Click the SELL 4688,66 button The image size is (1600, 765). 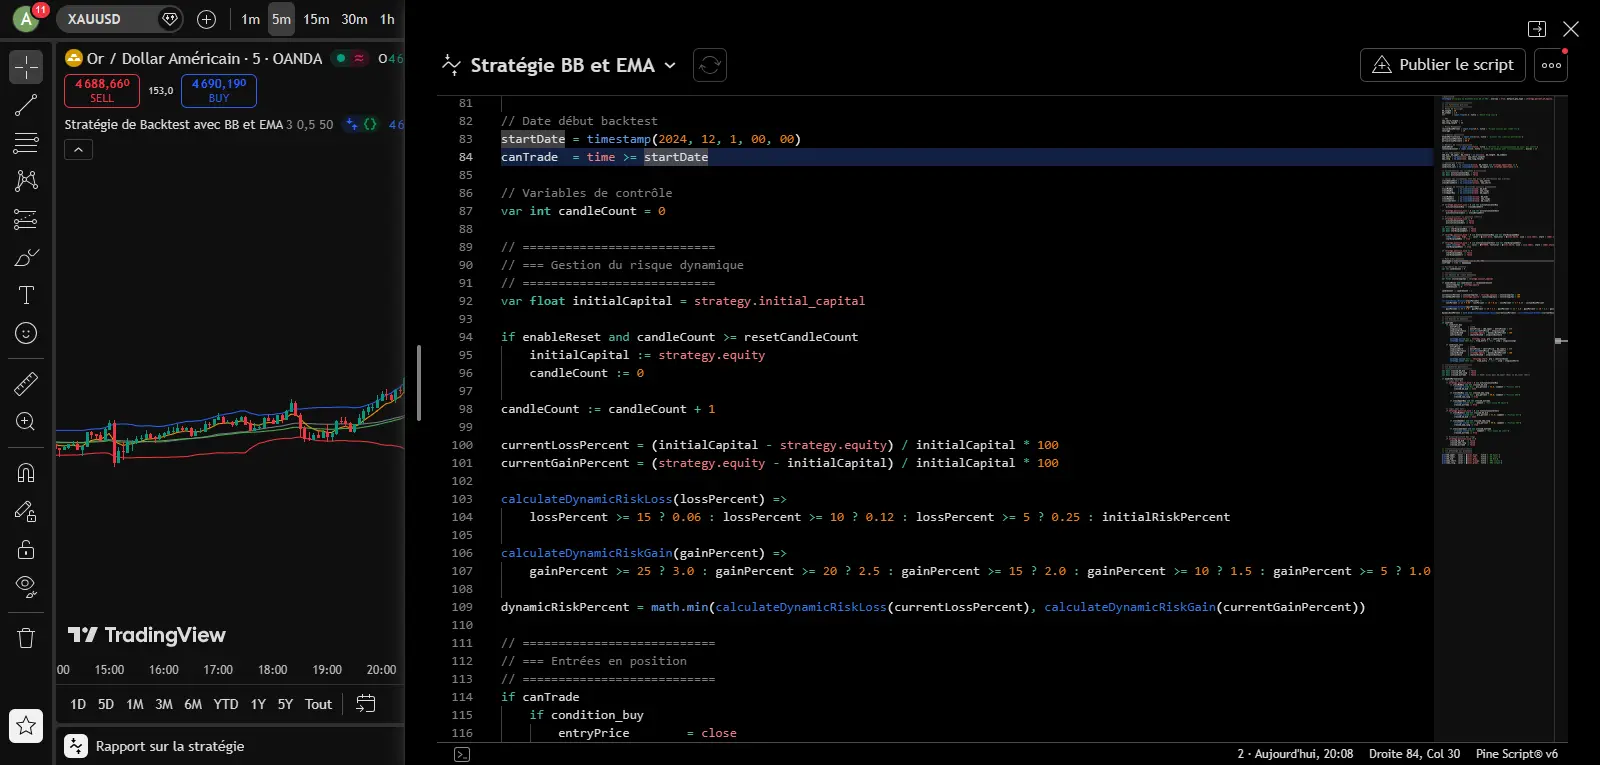[x=102, y=90]
